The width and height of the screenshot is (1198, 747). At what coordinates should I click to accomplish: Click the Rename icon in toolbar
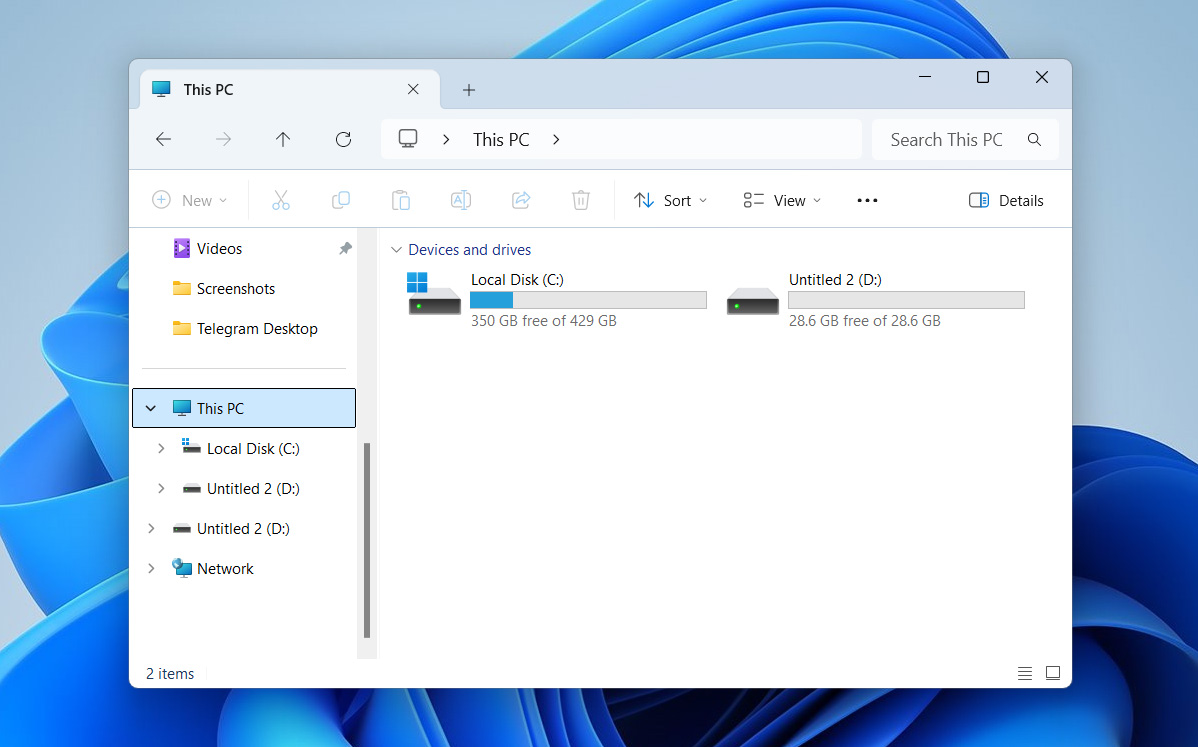(461, 200)
